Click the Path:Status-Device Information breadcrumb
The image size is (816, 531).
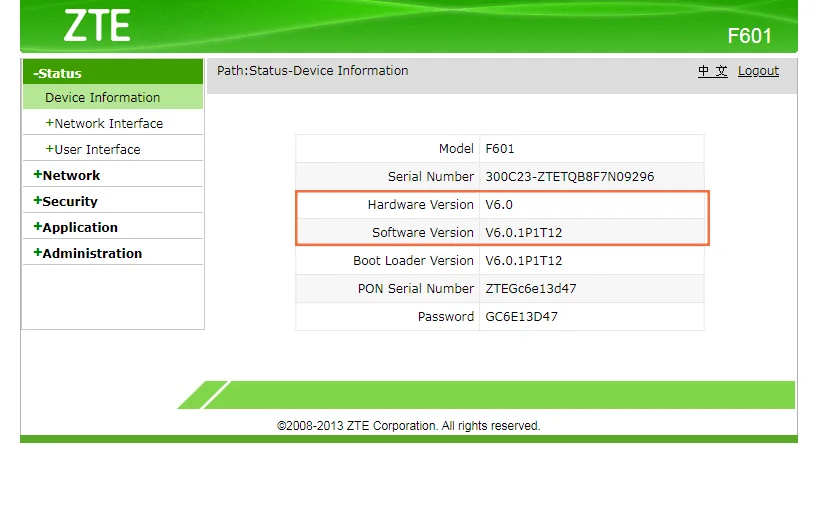click(x=312, y=71)
